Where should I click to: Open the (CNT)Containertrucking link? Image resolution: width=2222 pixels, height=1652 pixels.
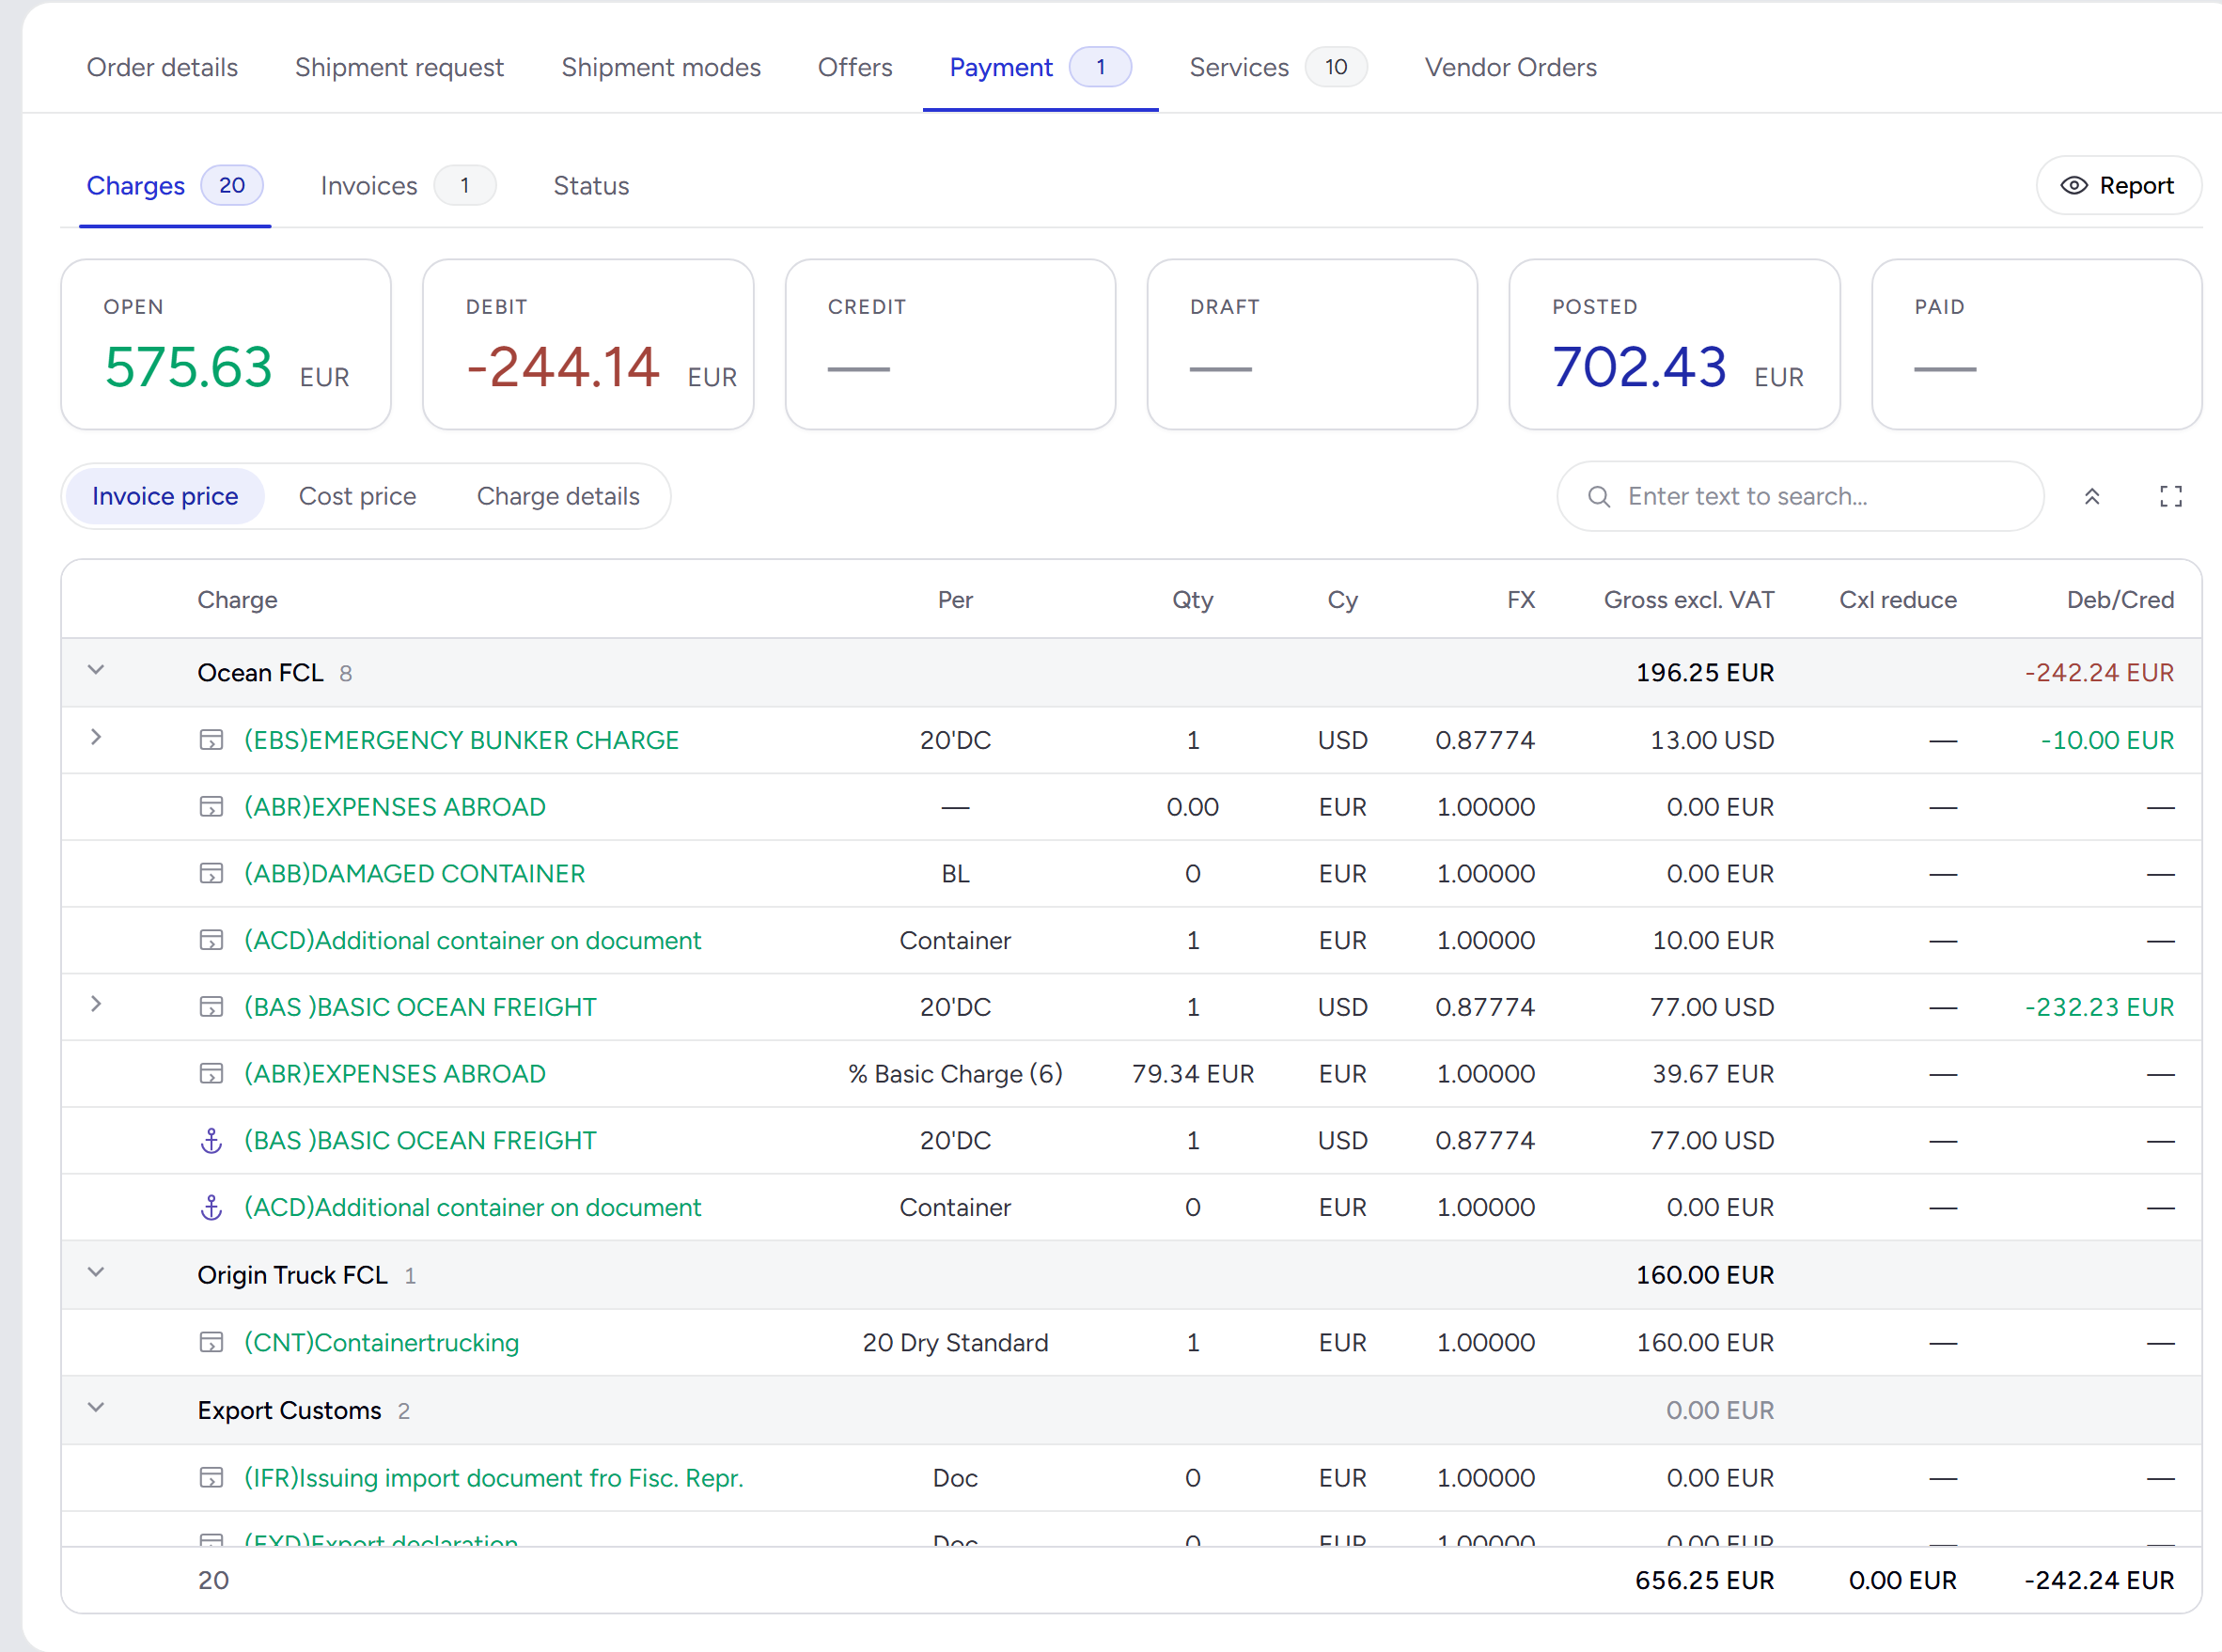tap(381, 1343)
